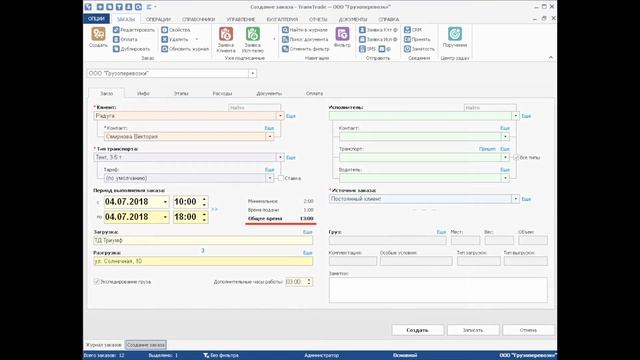This screenshot has height=360, width=640.
Task: Open the Водитель dropdown
Action: click(x=505, y=178)
